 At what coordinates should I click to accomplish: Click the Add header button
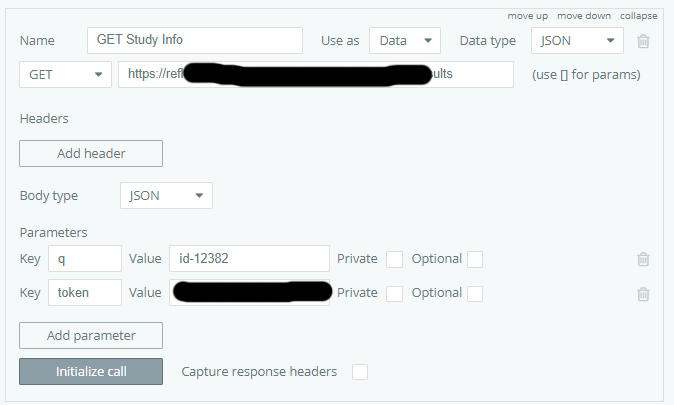coord(91,153)
